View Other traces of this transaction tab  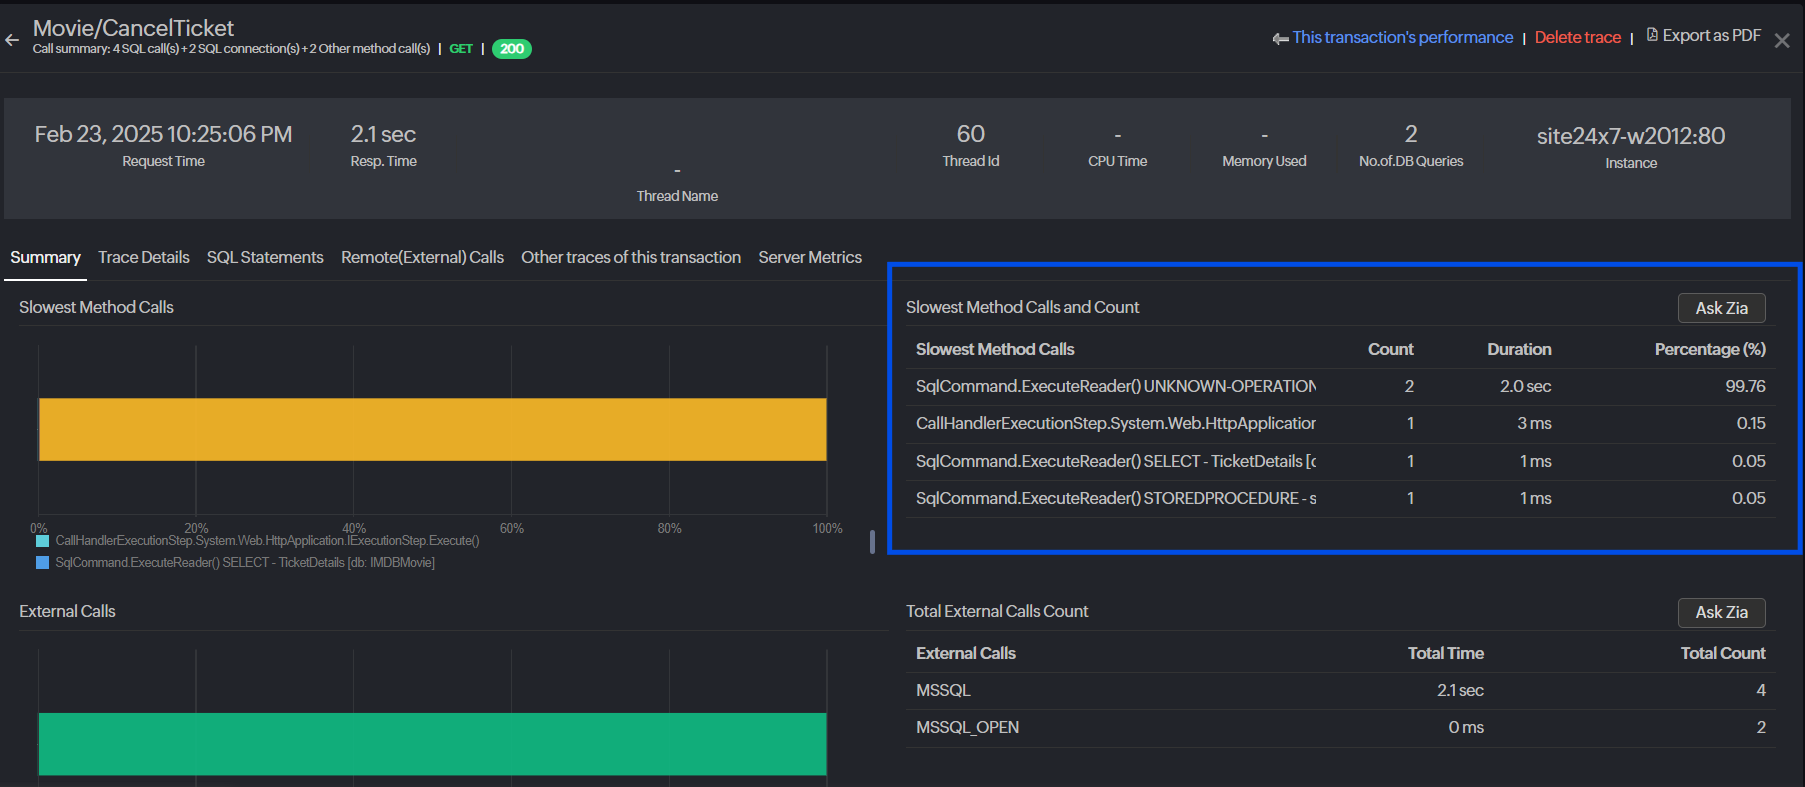tap(631, 257)
